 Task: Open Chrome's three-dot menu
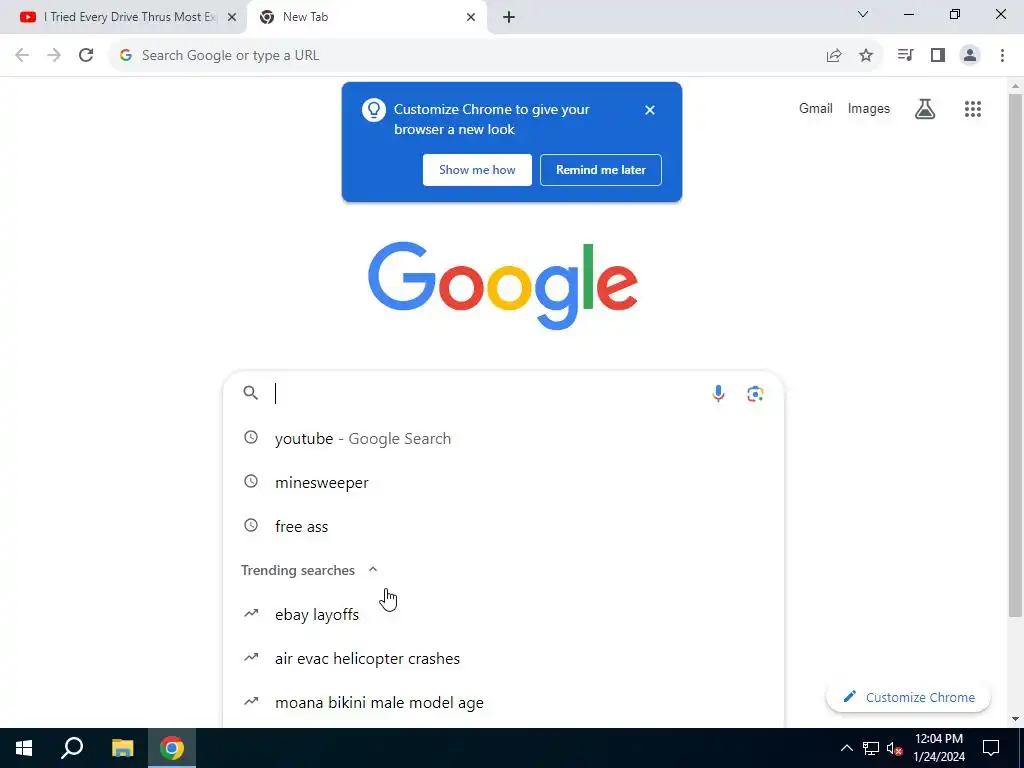(x=1002, y=56)
